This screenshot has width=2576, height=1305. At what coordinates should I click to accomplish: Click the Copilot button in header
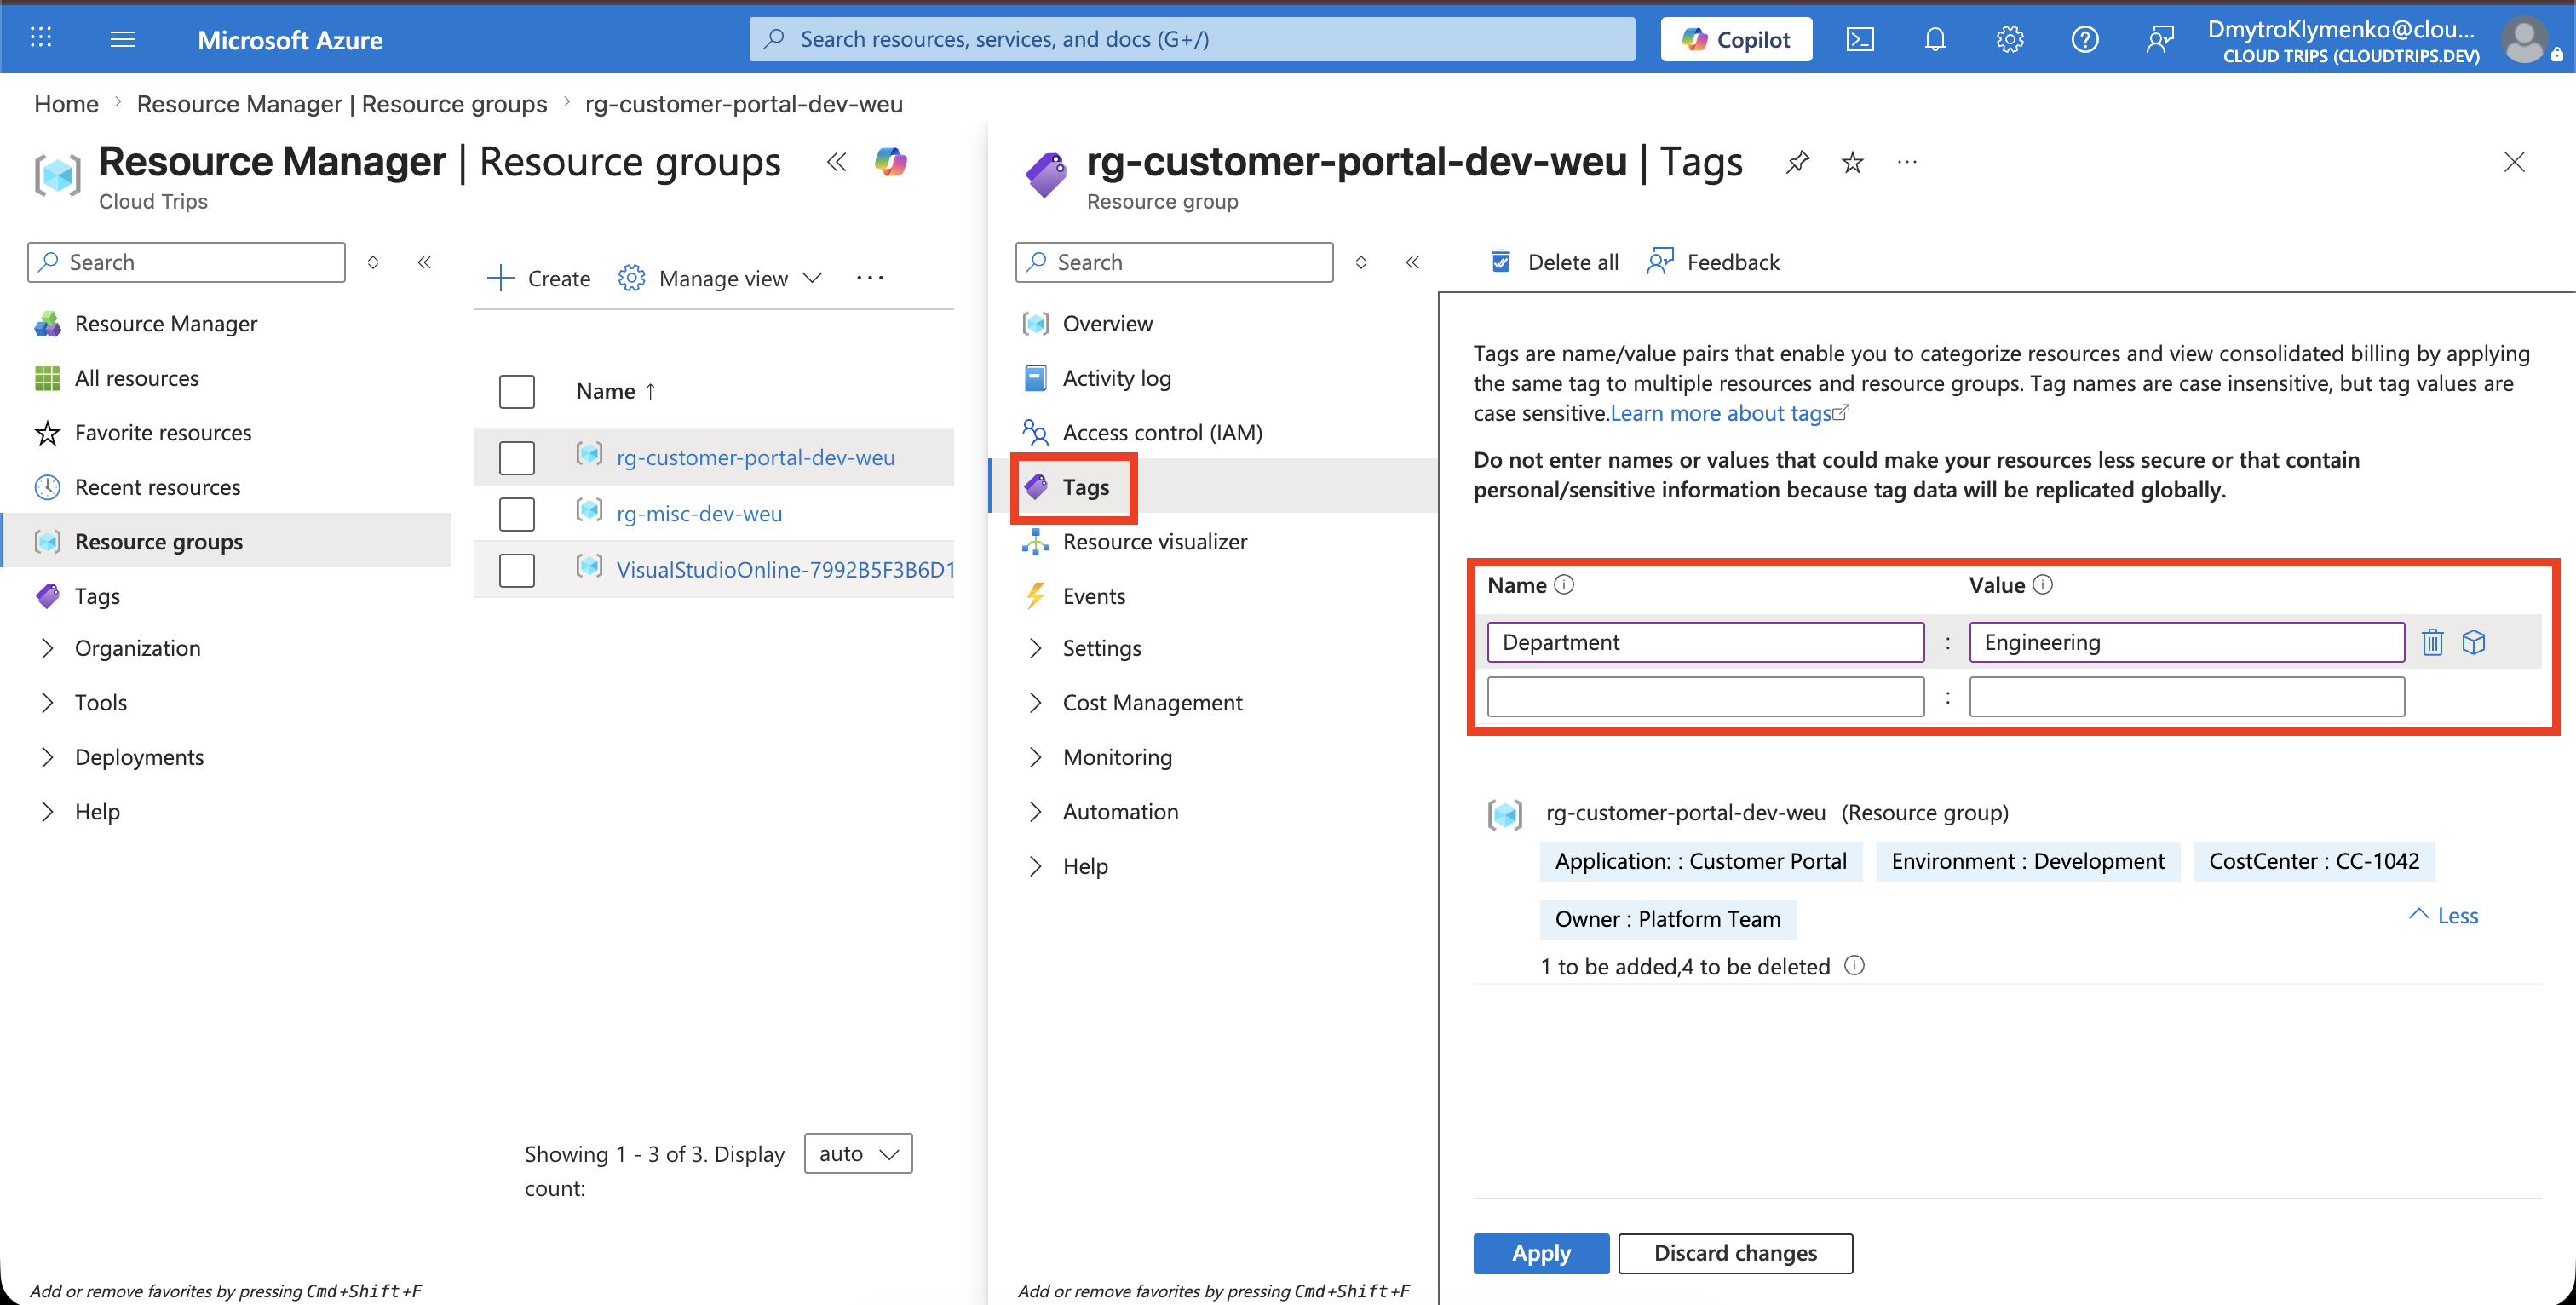[x=1736, y=39]
